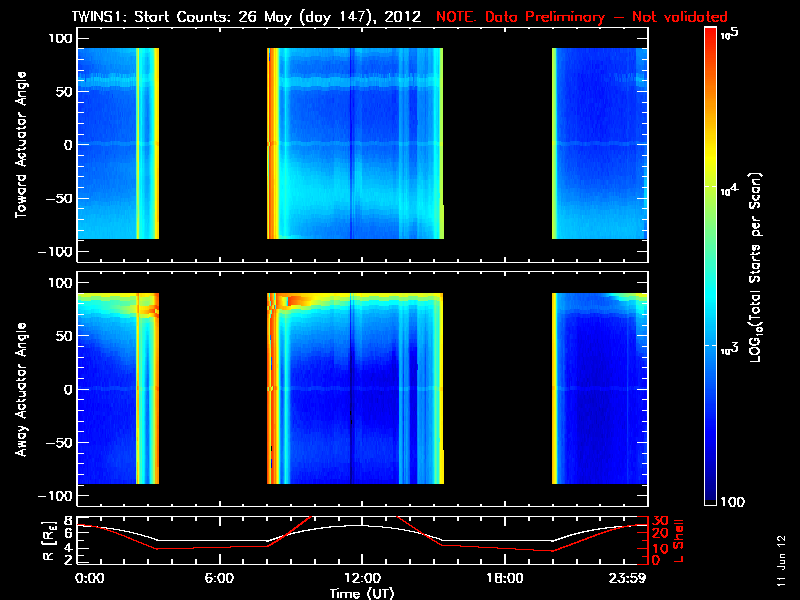Click the "LOG10(Total Starts per Scan)" label
This screenshot has width=800, height=600.
point(758,264)
